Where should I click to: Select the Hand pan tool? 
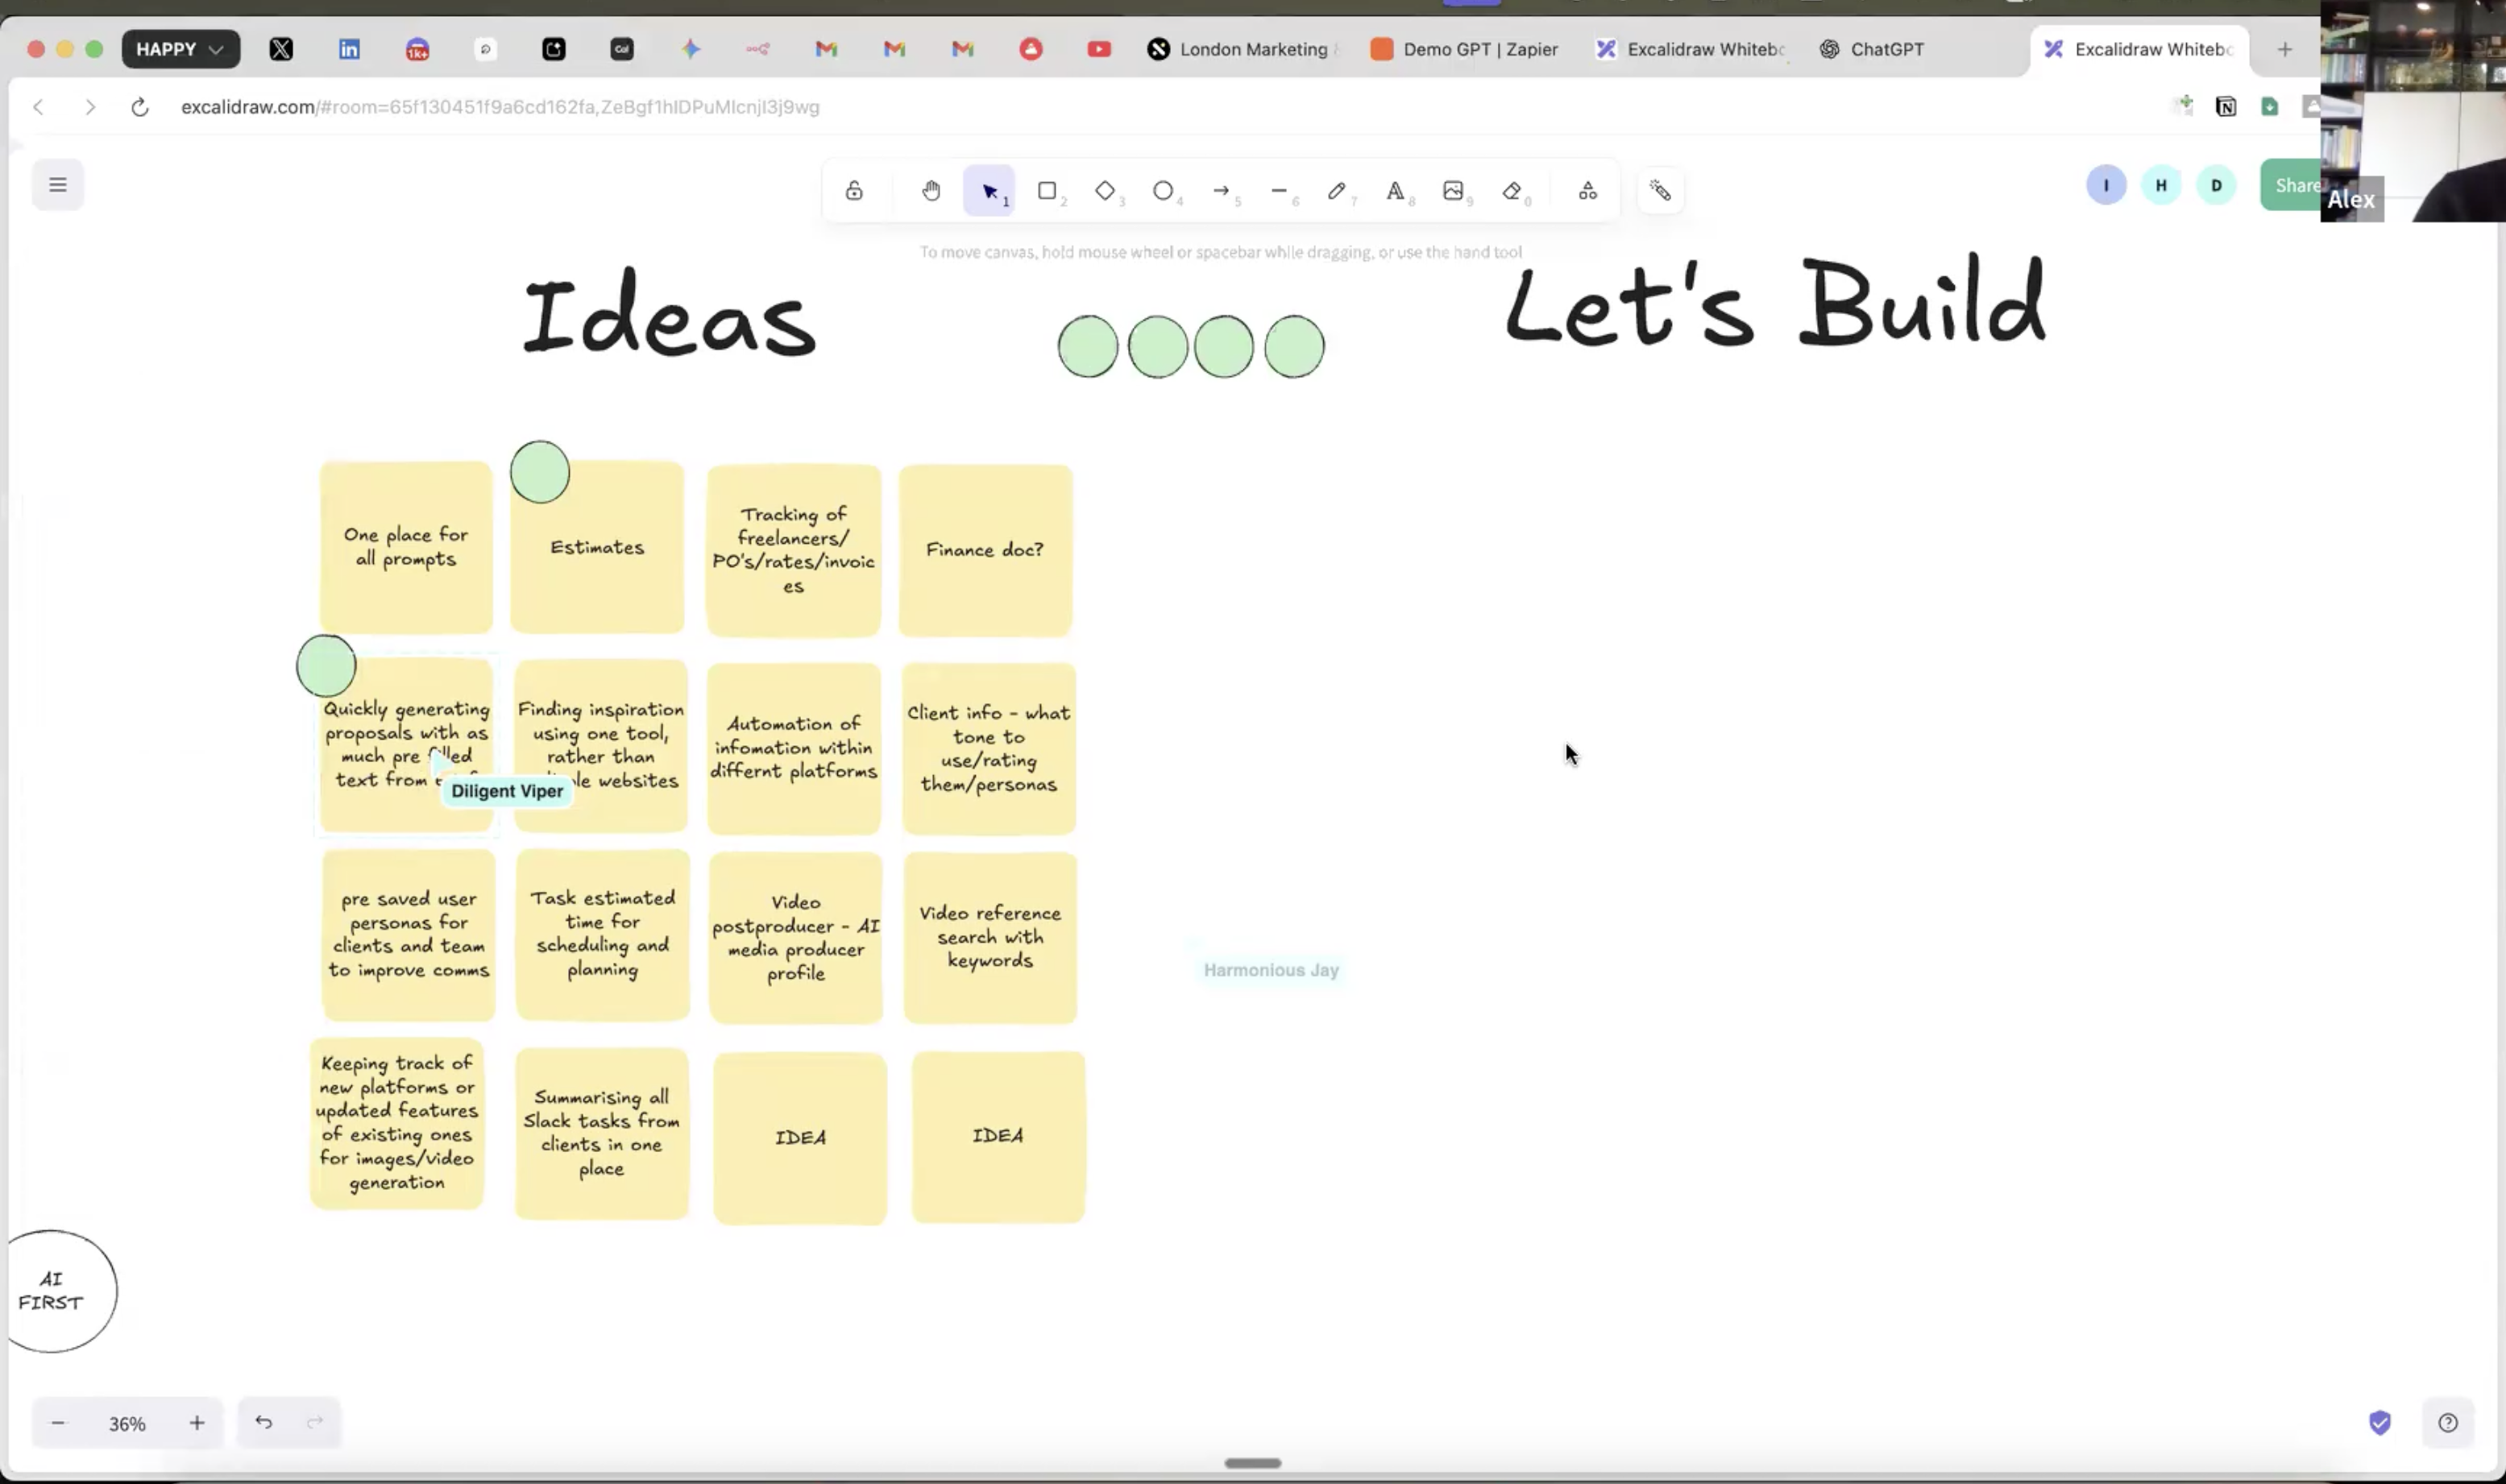coord(931,190)
